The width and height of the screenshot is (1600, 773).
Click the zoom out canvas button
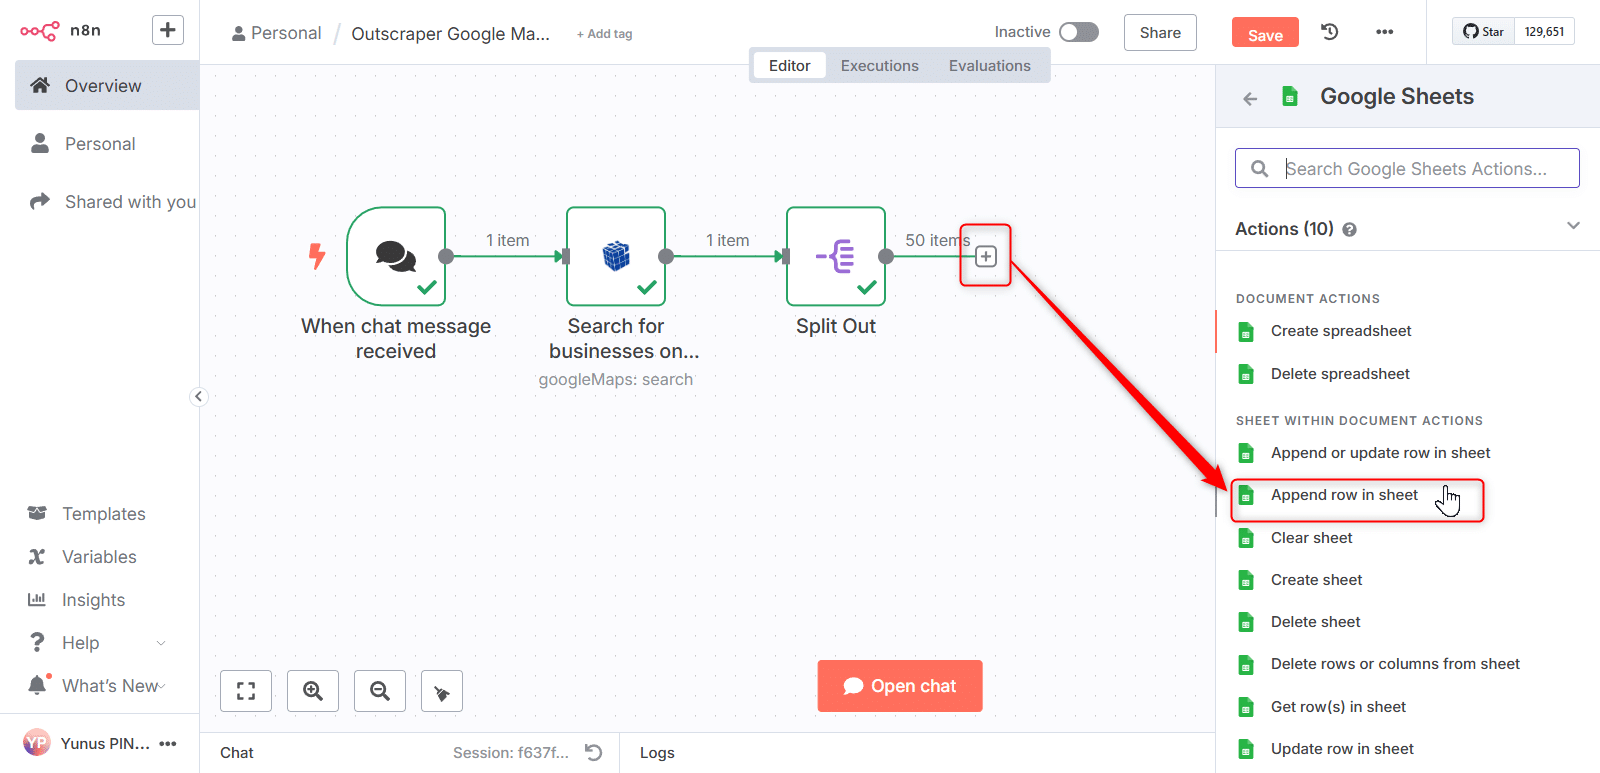[380, 691]
